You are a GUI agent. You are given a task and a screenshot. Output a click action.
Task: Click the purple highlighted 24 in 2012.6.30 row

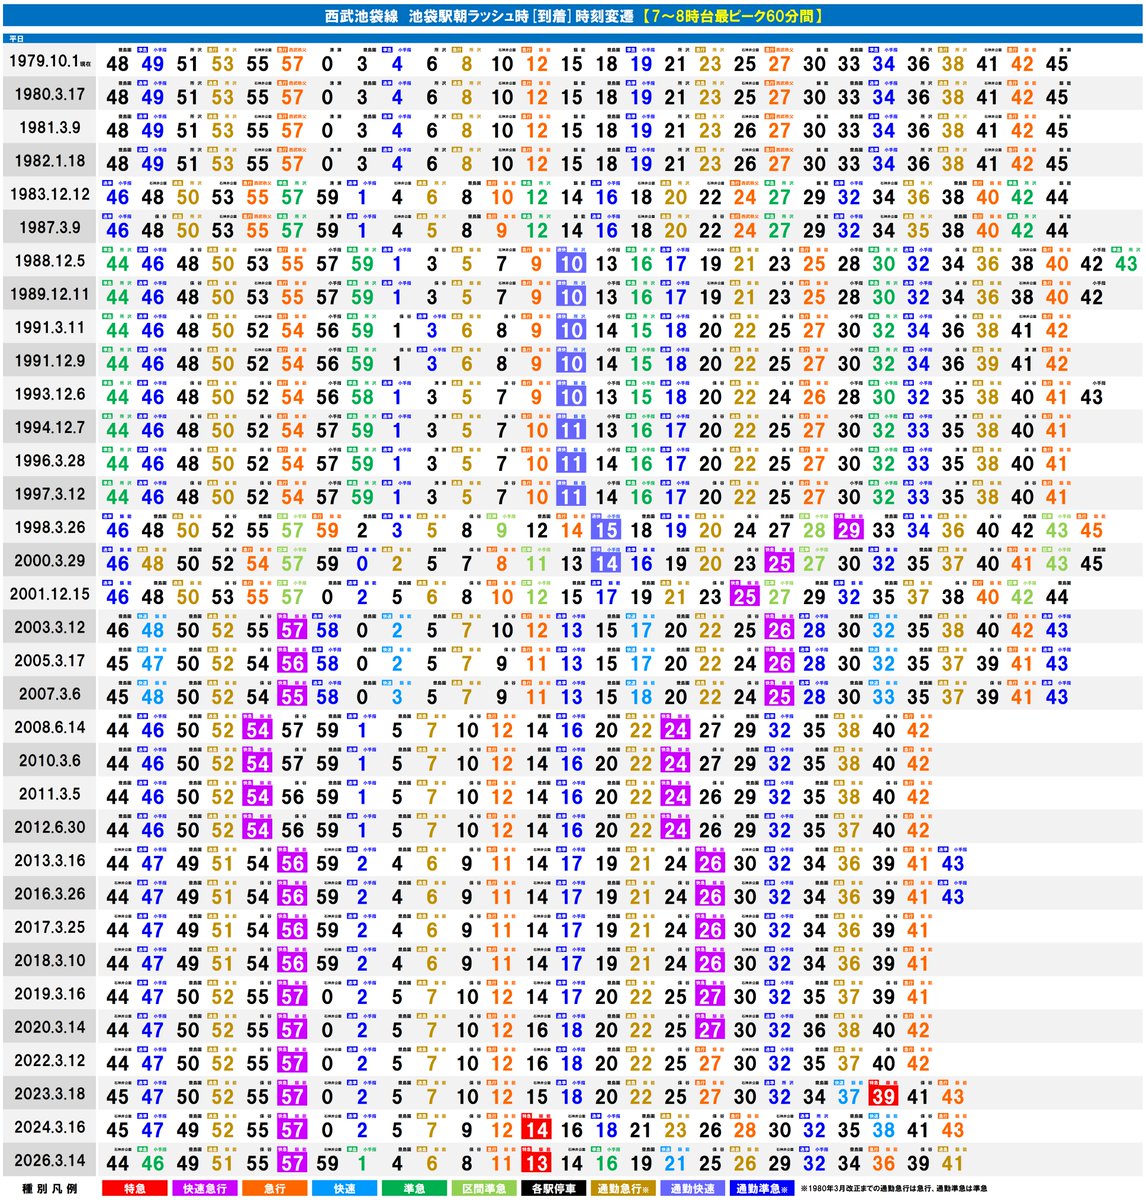tap(675, 830)
